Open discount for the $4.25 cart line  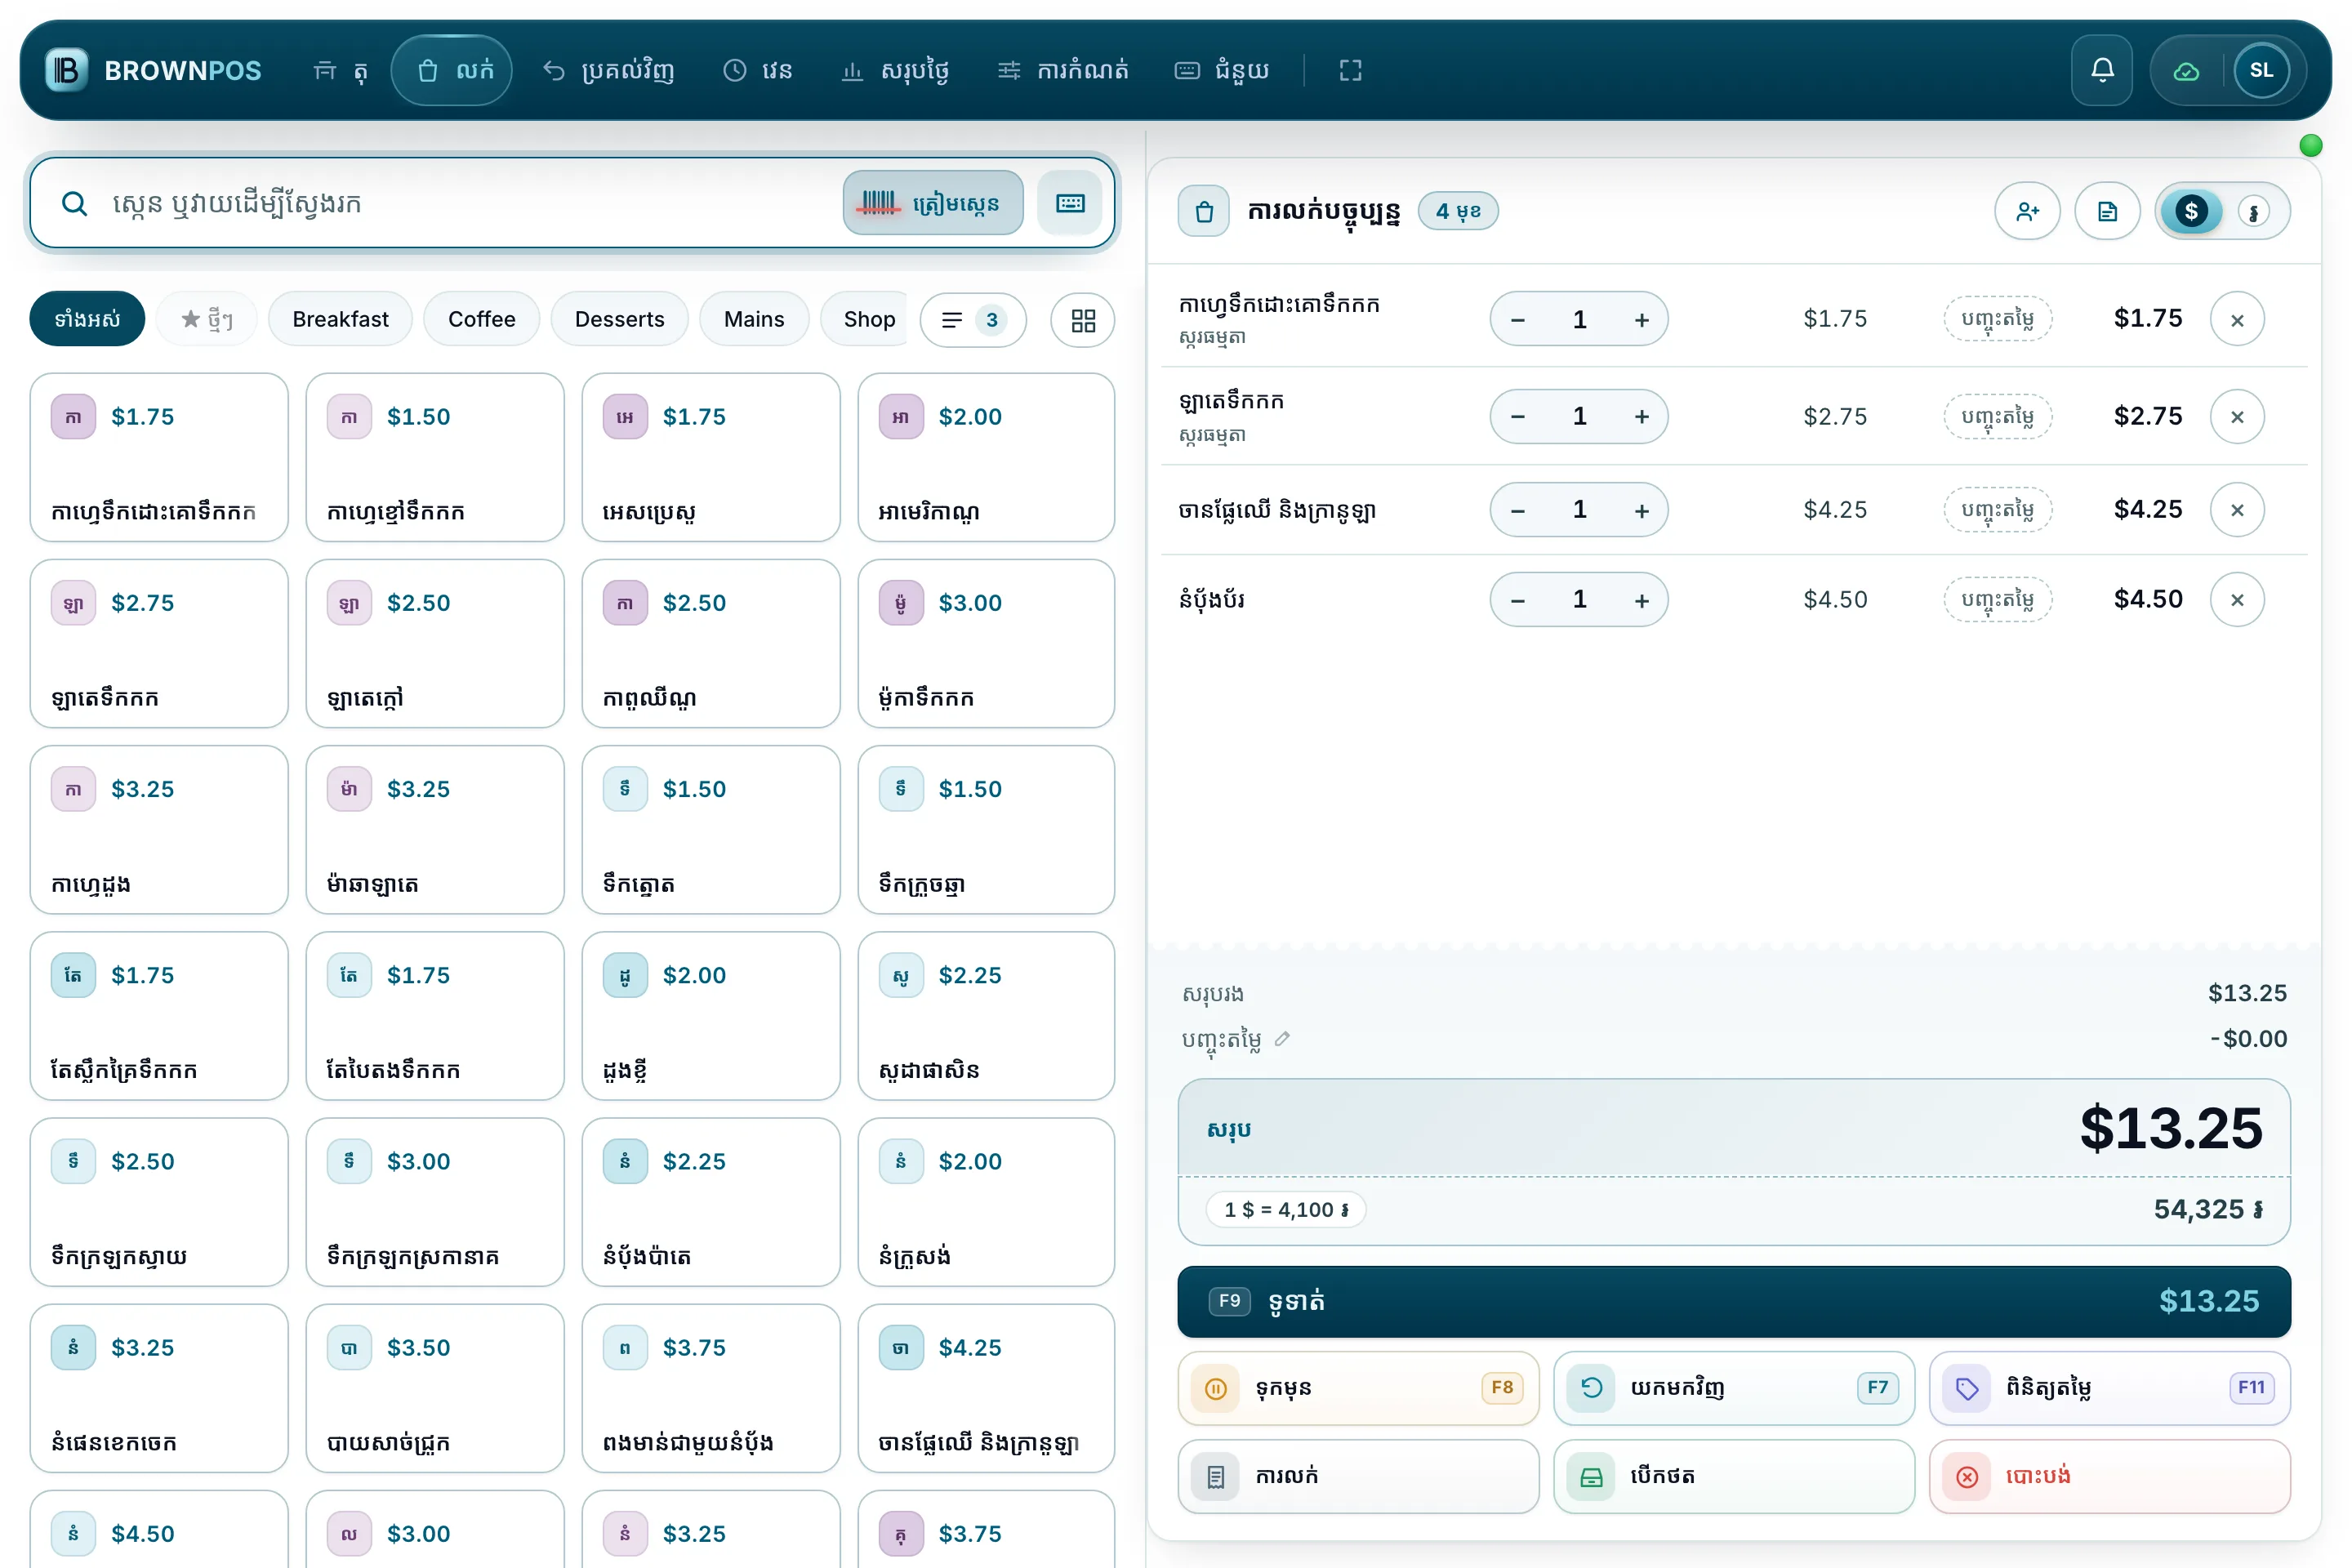coord(1997,510)
